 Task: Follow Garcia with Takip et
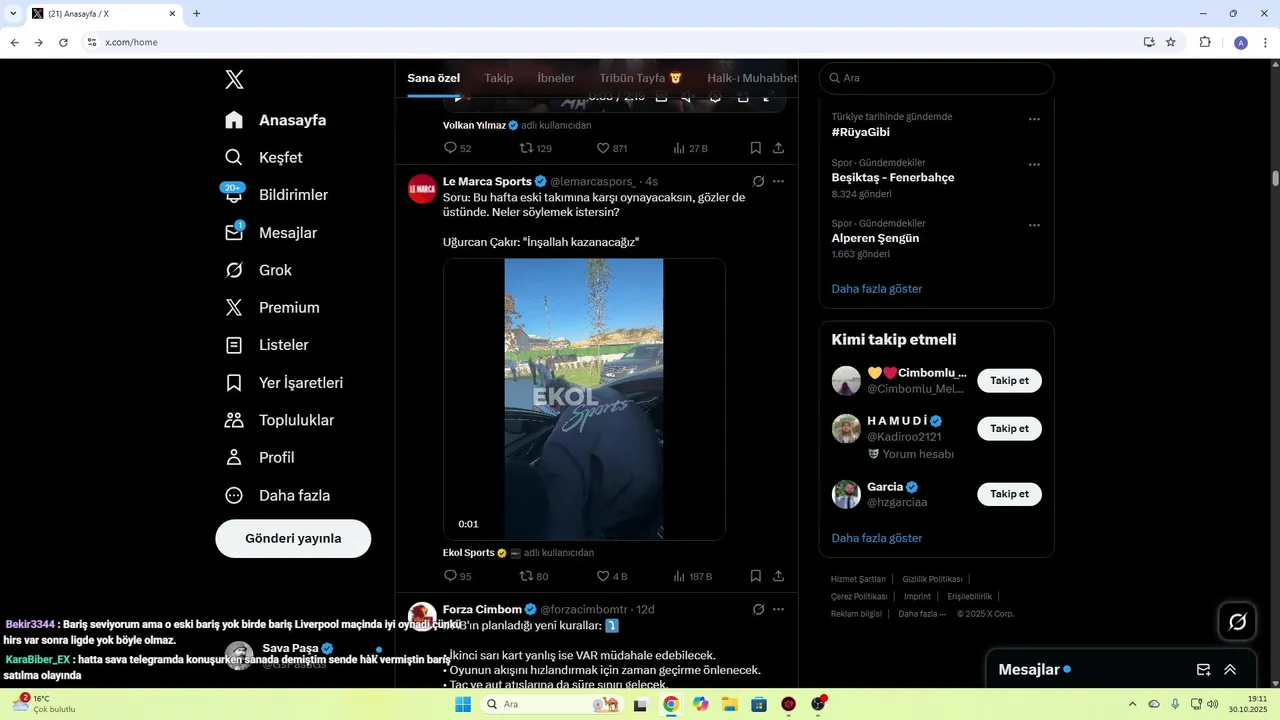pos(1009,494)
